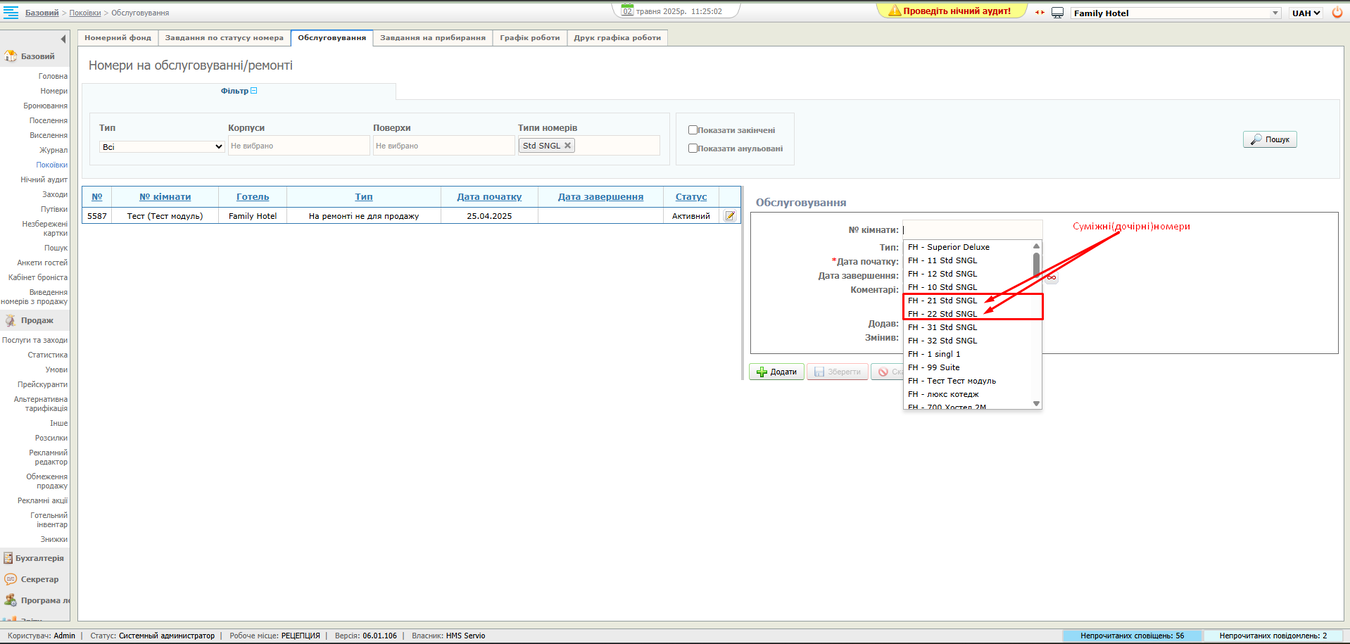Viewport: 1350px width, 644px height.
Task: Remove the Std SNGL room type tag
Action: click(568, 146)
